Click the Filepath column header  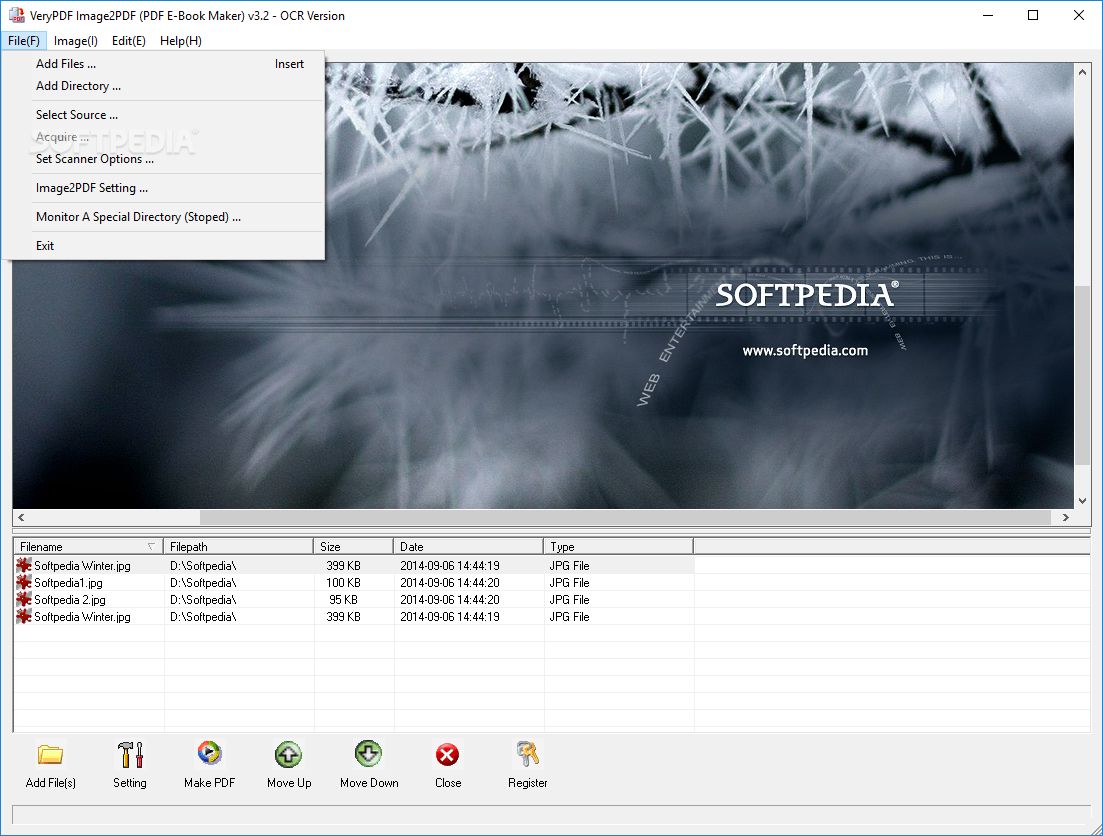[238, 547]
